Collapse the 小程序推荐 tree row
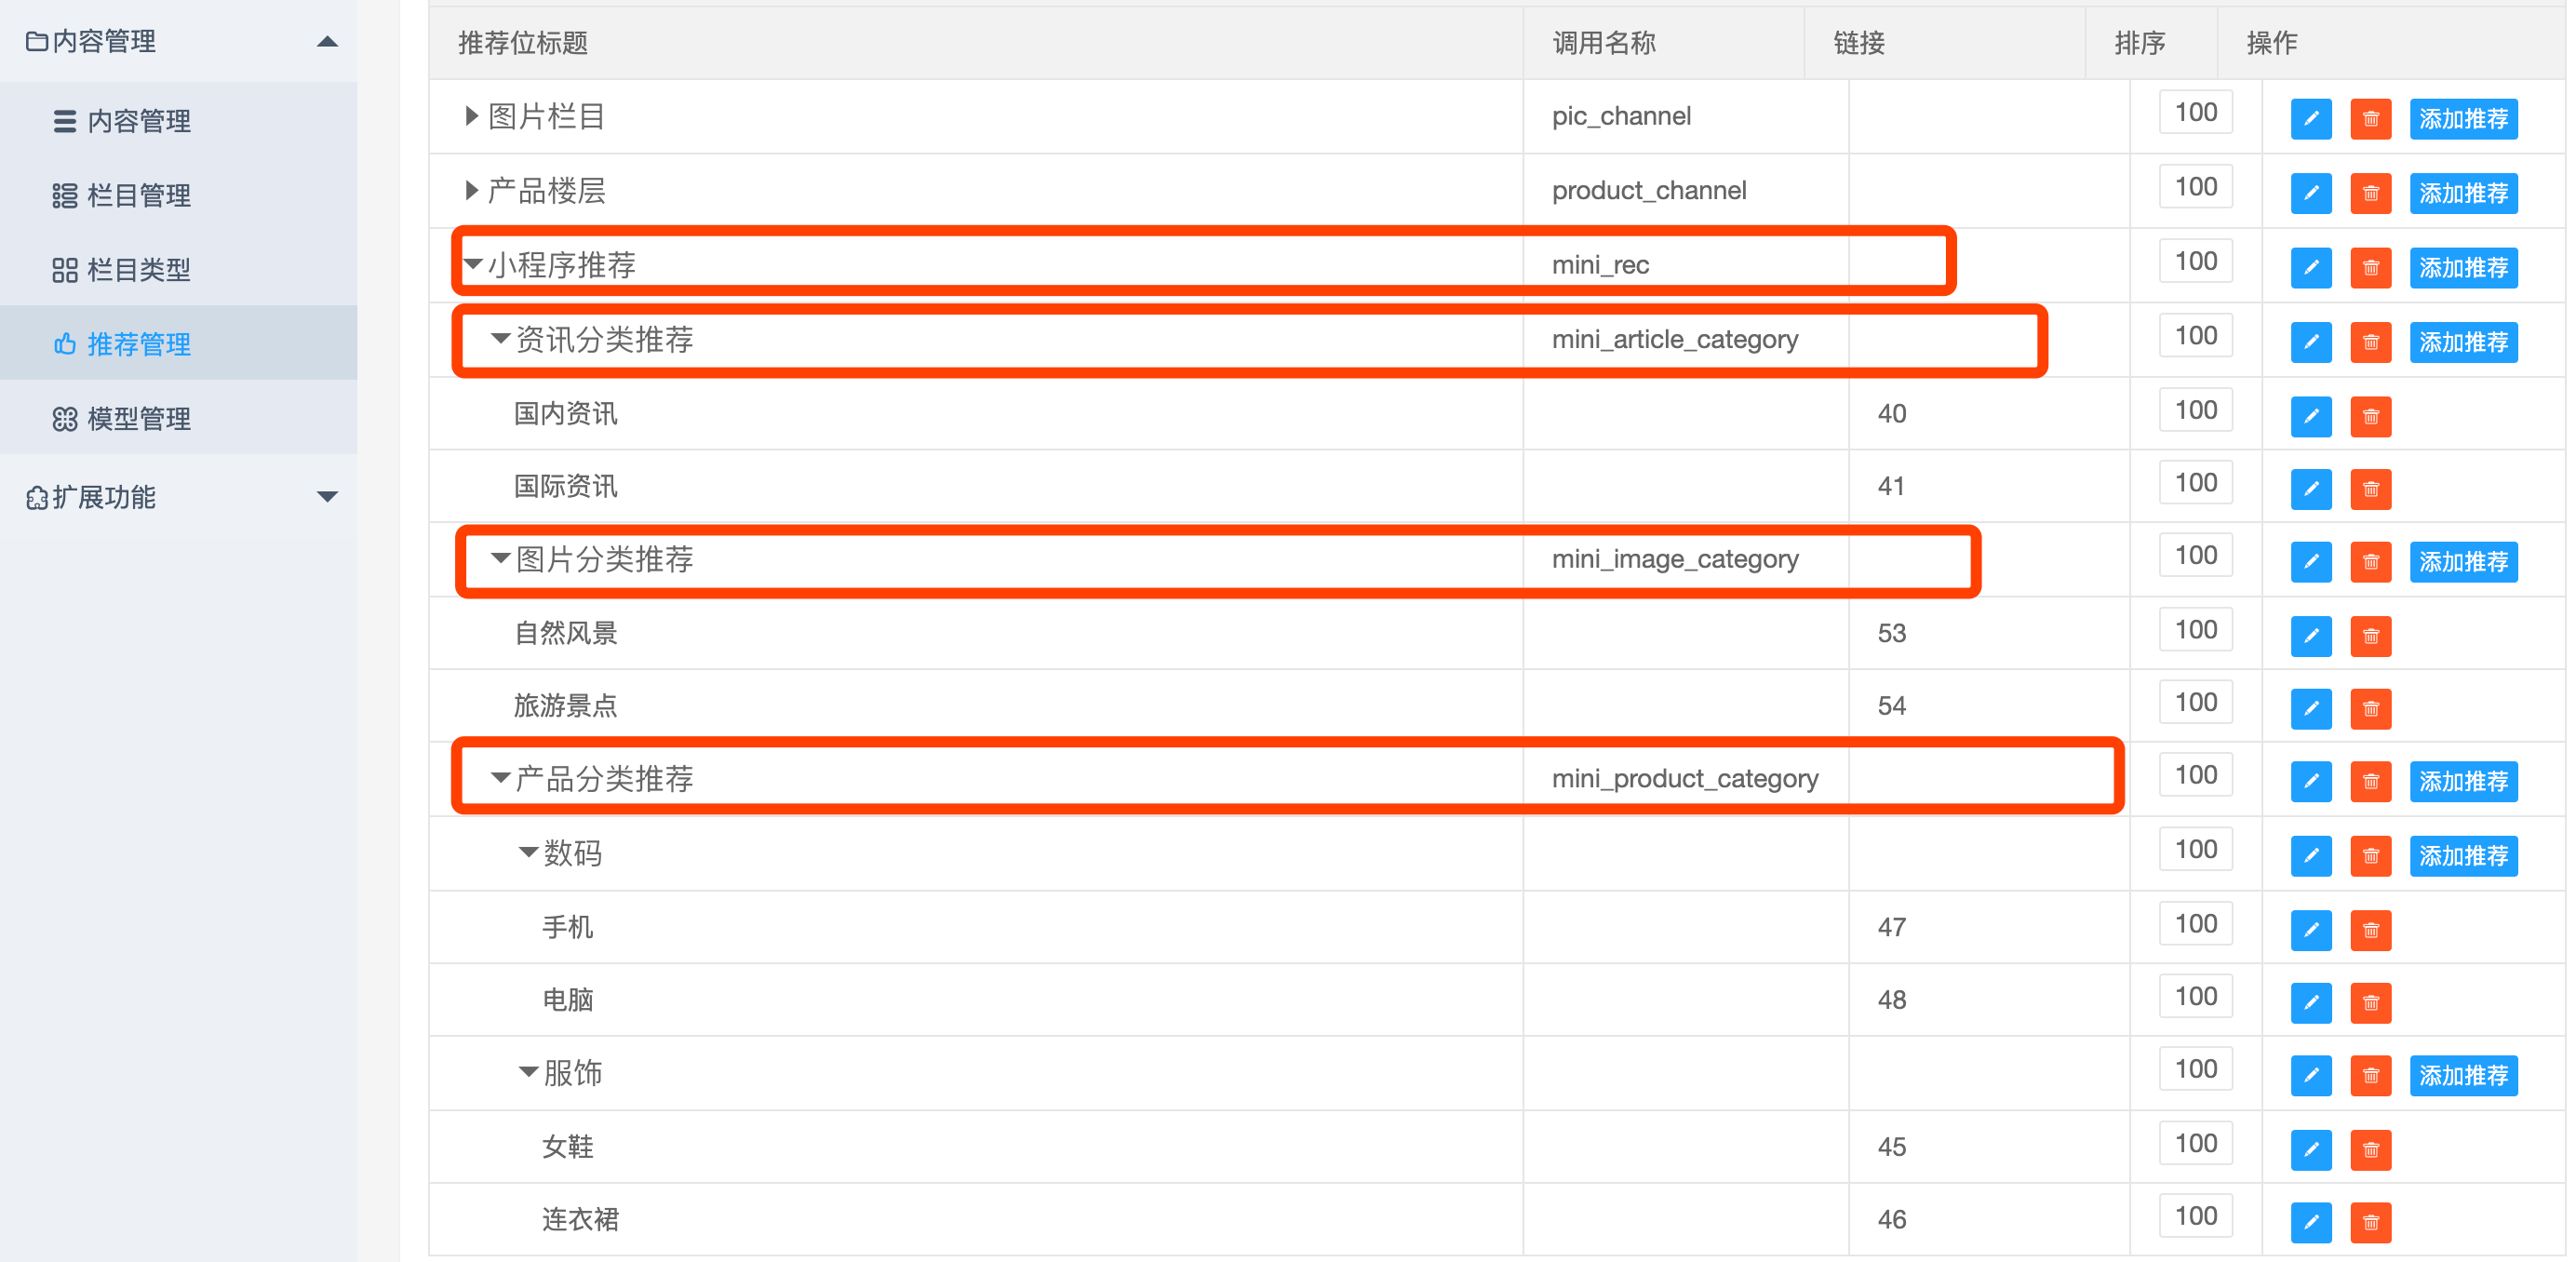2576x1262 pixels. click(473, 264)
